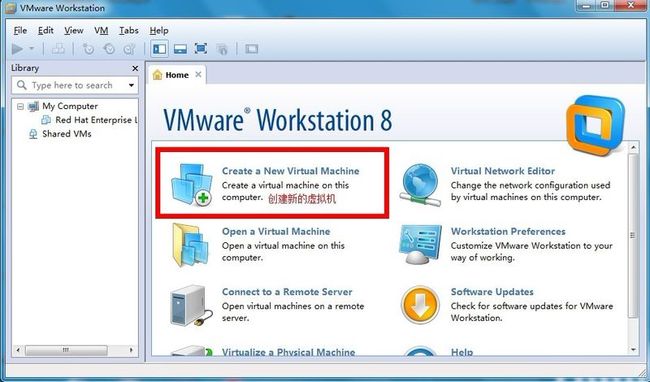The image size is (650, 382).
Task: Close the Home tab
Action: (198, 75)
